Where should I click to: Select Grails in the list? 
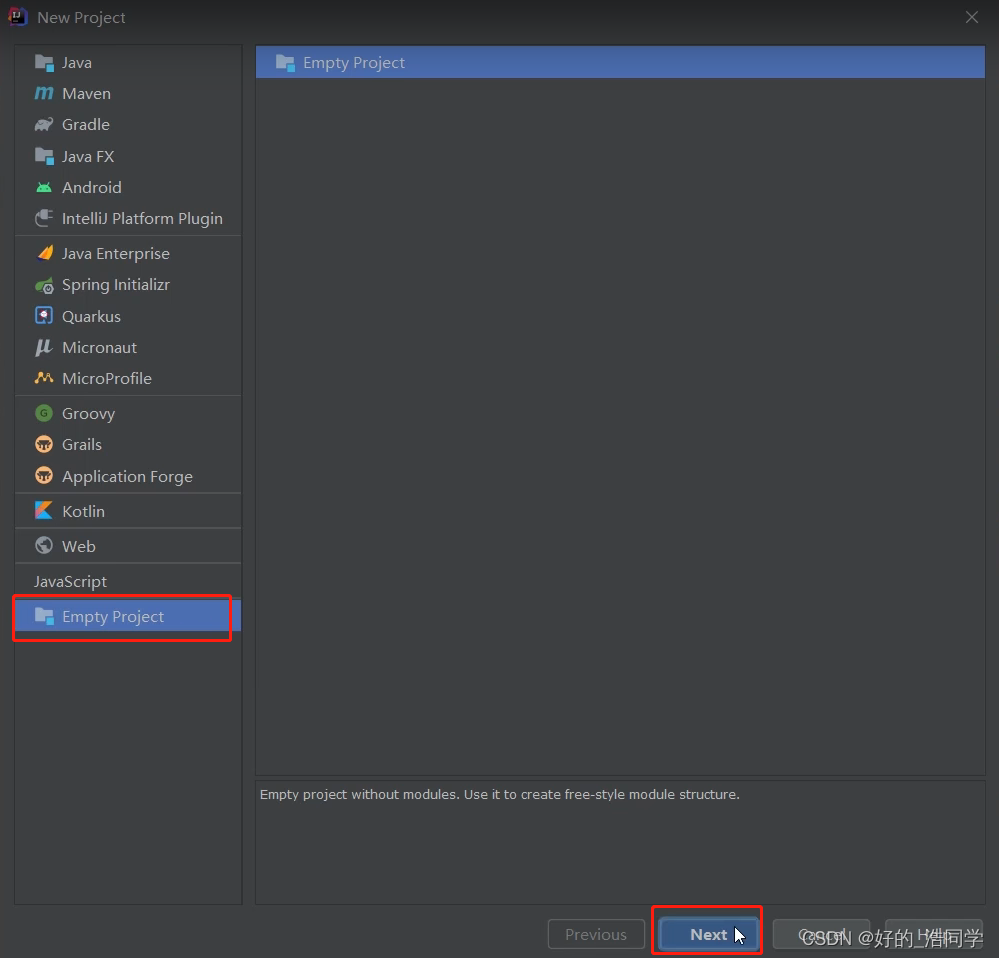pos(128,445)
